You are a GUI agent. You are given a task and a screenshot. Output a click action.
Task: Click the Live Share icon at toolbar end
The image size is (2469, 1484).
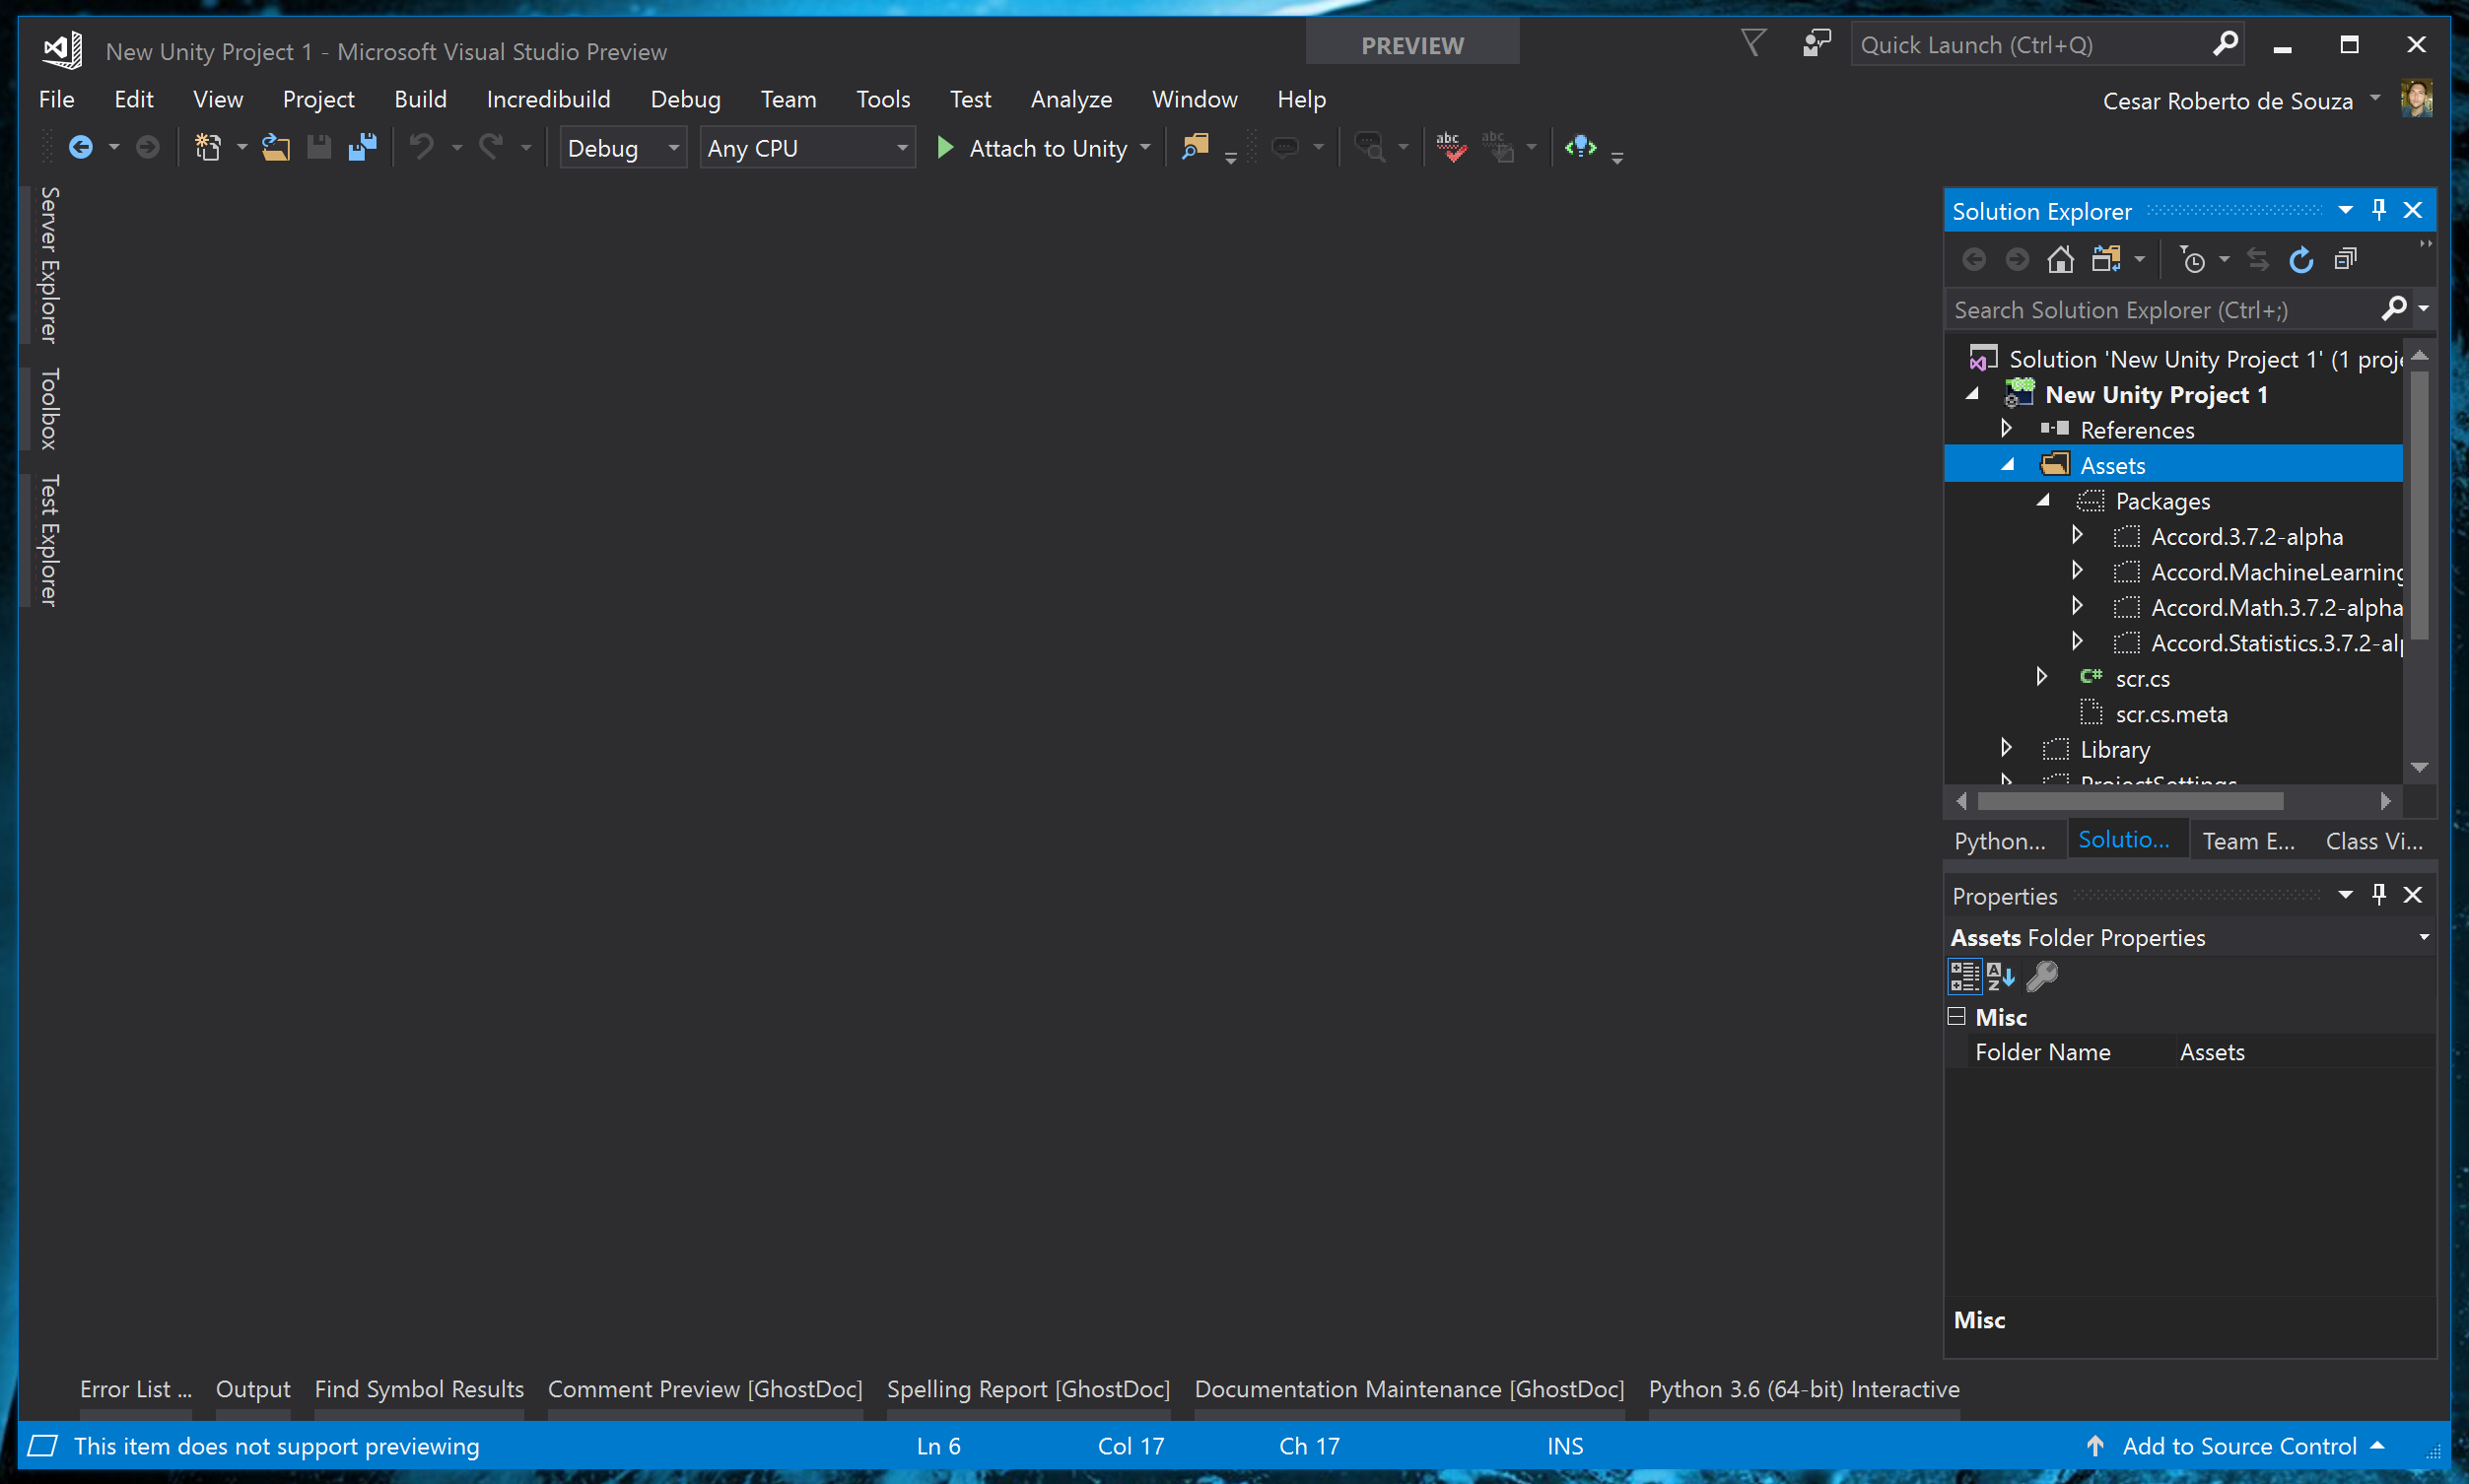[1580, 147]
